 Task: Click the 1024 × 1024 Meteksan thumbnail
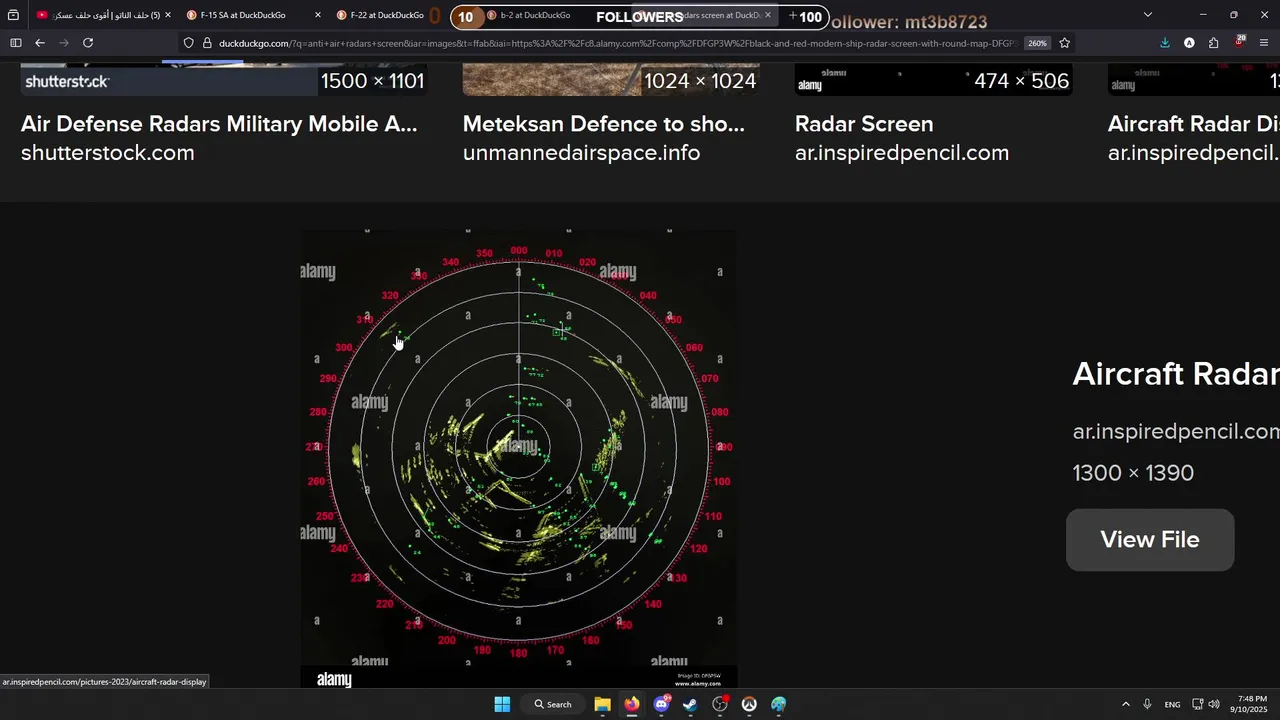point(611,80)
